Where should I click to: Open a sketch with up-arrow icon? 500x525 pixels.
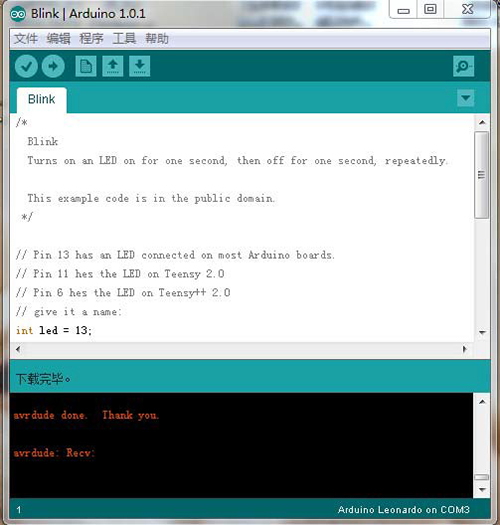(113, 66)
